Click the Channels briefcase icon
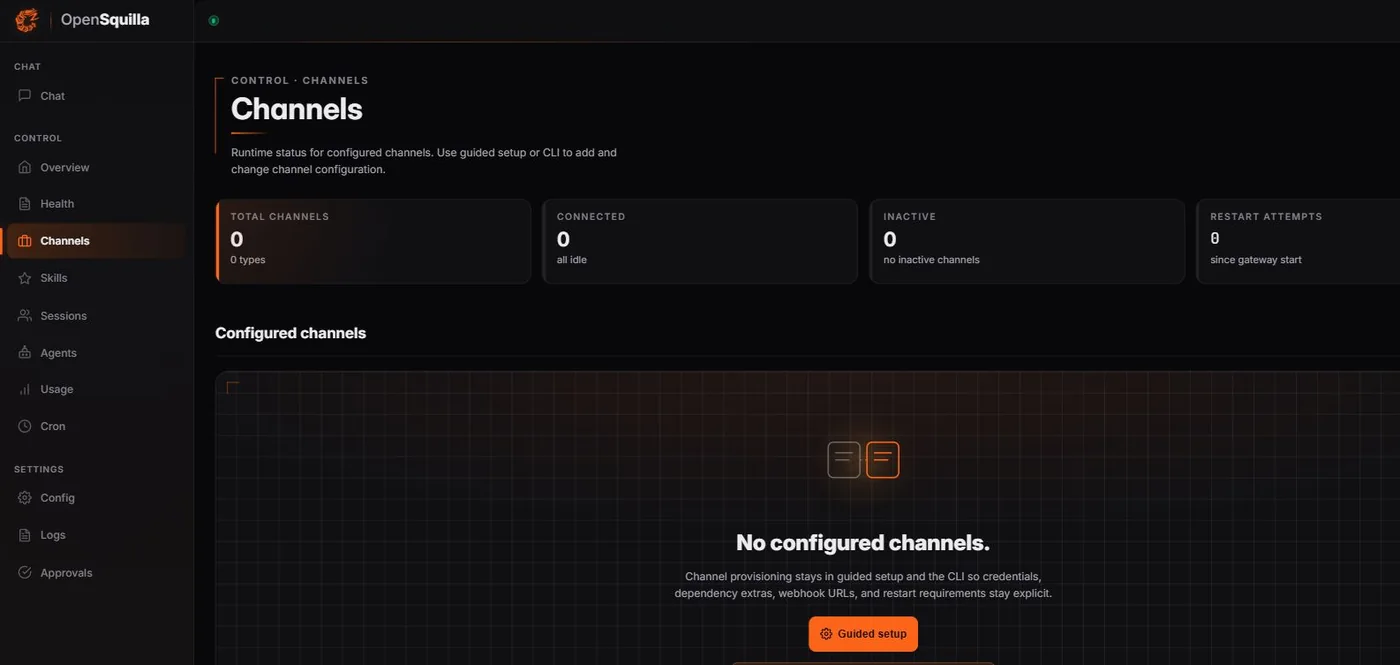 [x=25, y=241]
